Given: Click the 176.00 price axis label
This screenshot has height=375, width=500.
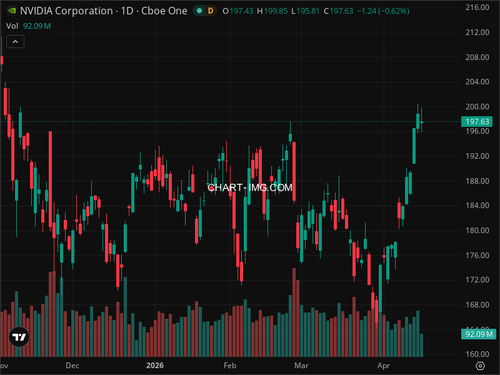Looking at the screenshot, I should point(477,255).
